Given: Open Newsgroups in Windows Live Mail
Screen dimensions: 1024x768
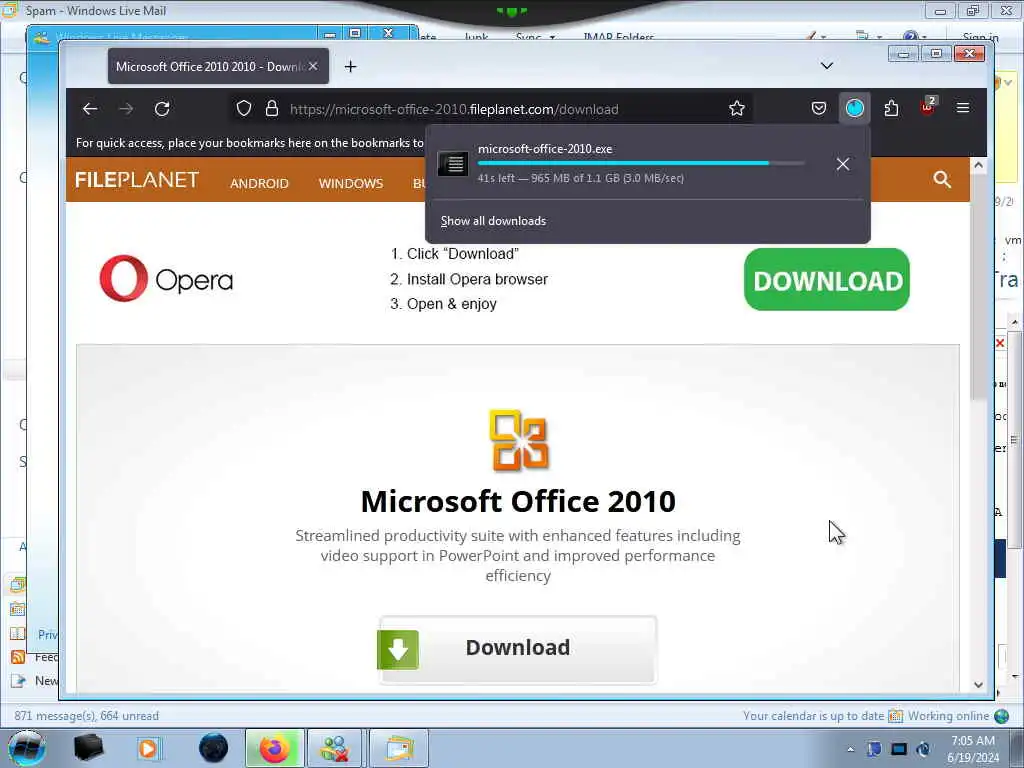Looking at the screenshot, I should coord(34,680).
